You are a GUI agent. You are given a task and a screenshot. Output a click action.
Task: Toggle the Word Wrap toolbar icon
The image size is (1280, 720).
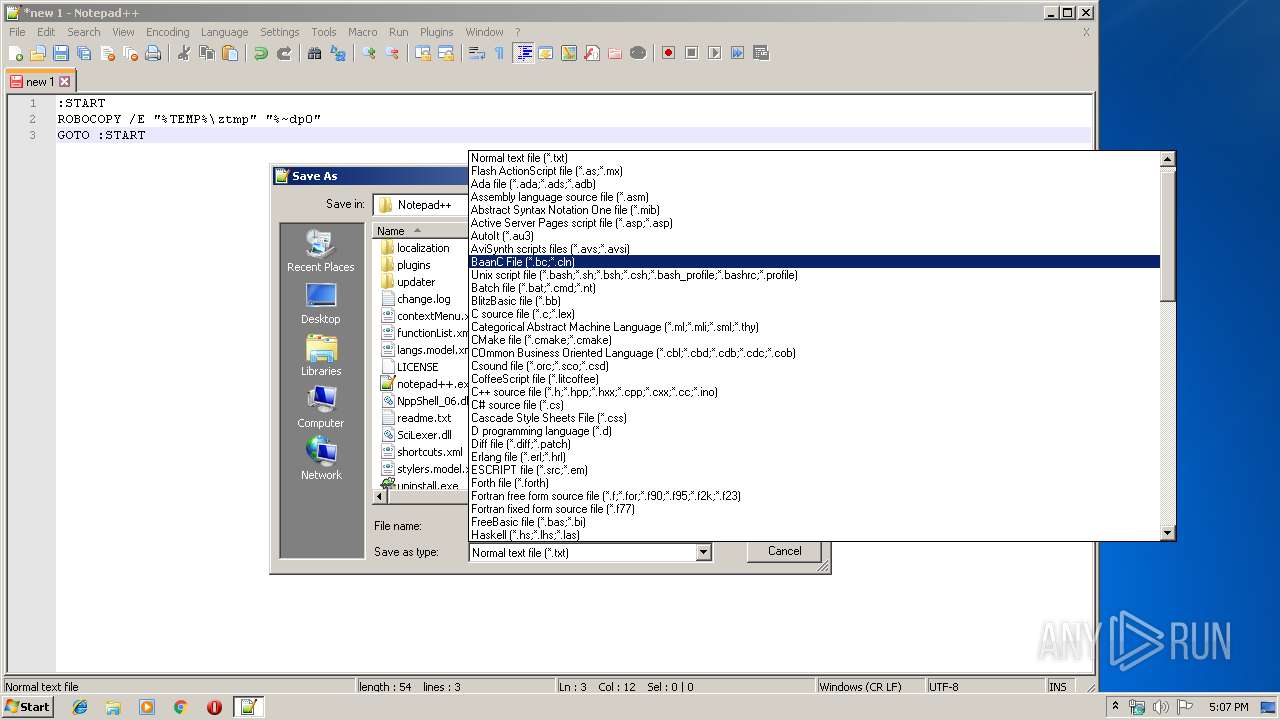477,53
